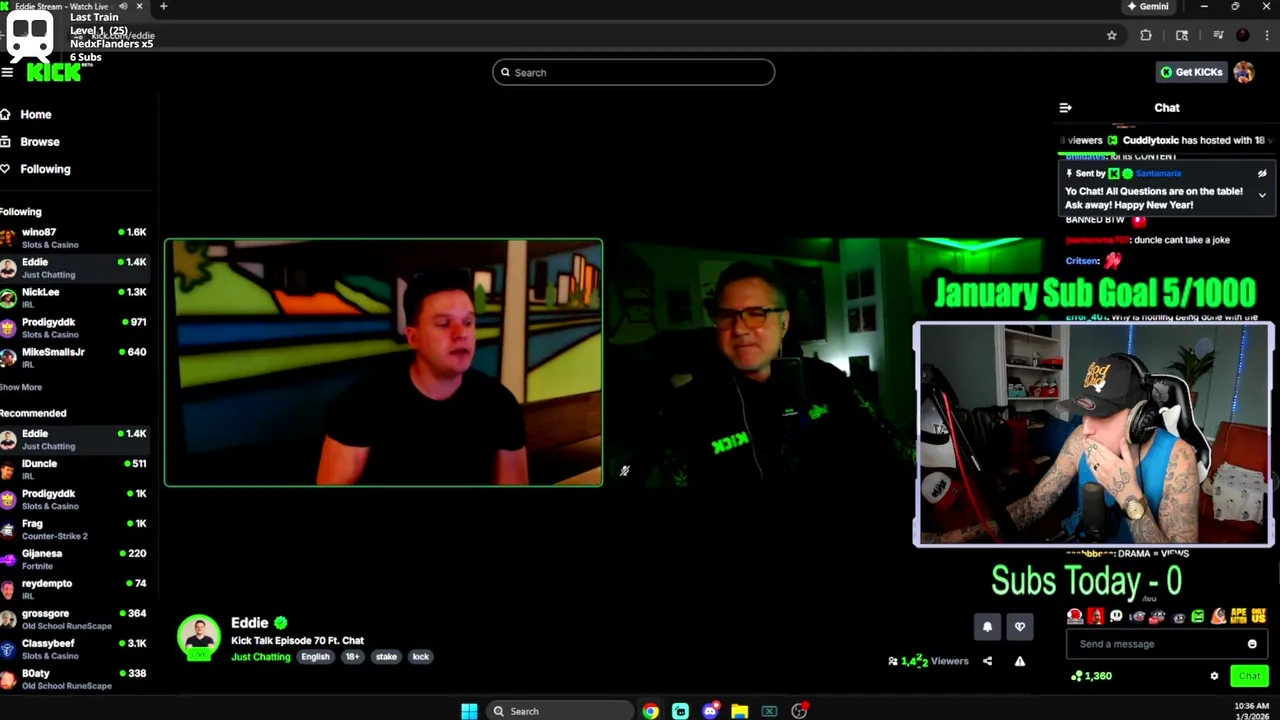Open Chrome from the taskbar
The image size is (1280, 720).
[x=651, y=711]
